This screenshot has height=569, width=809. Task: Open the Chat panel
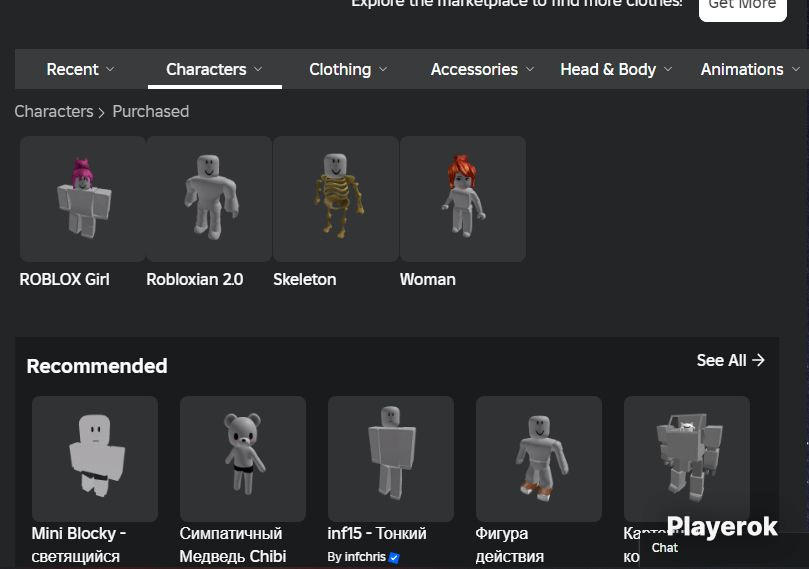coord(665,548)
